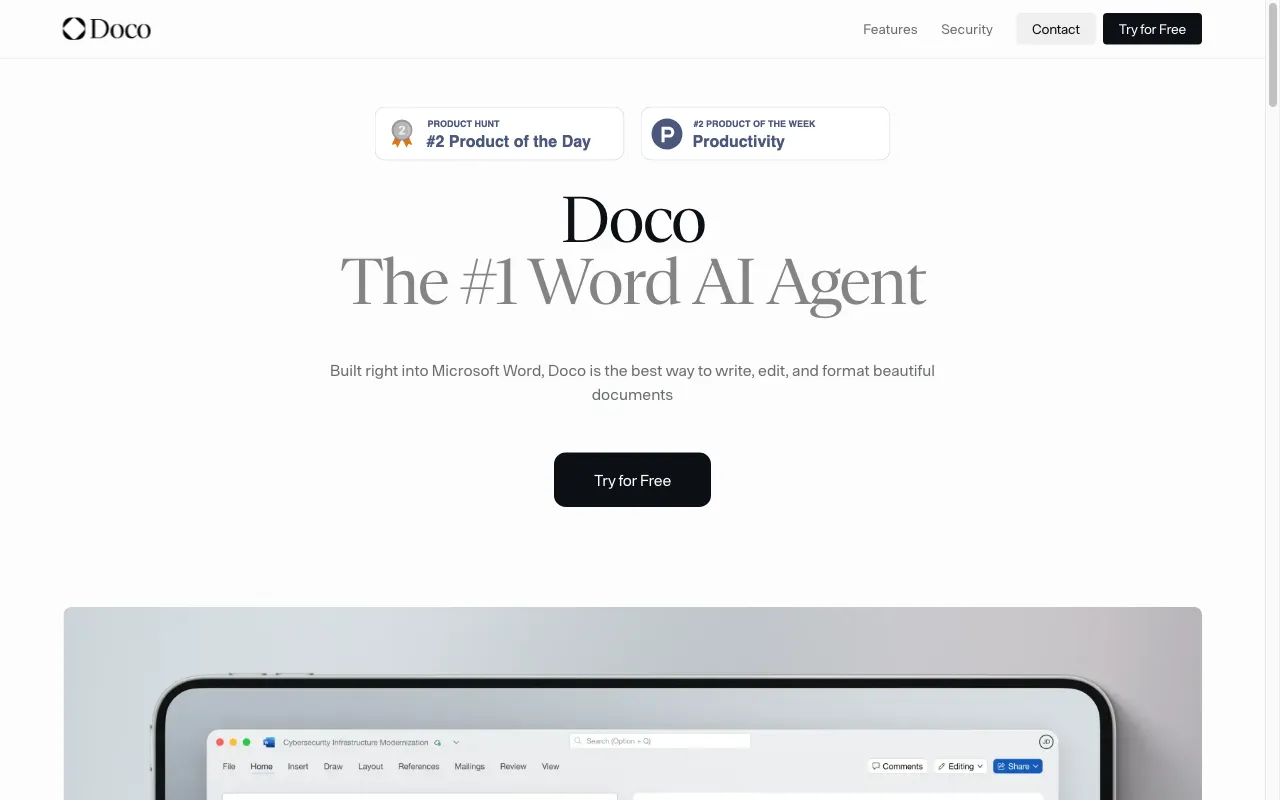Select the Mailings ribbon tab

(x=469, y=766)
